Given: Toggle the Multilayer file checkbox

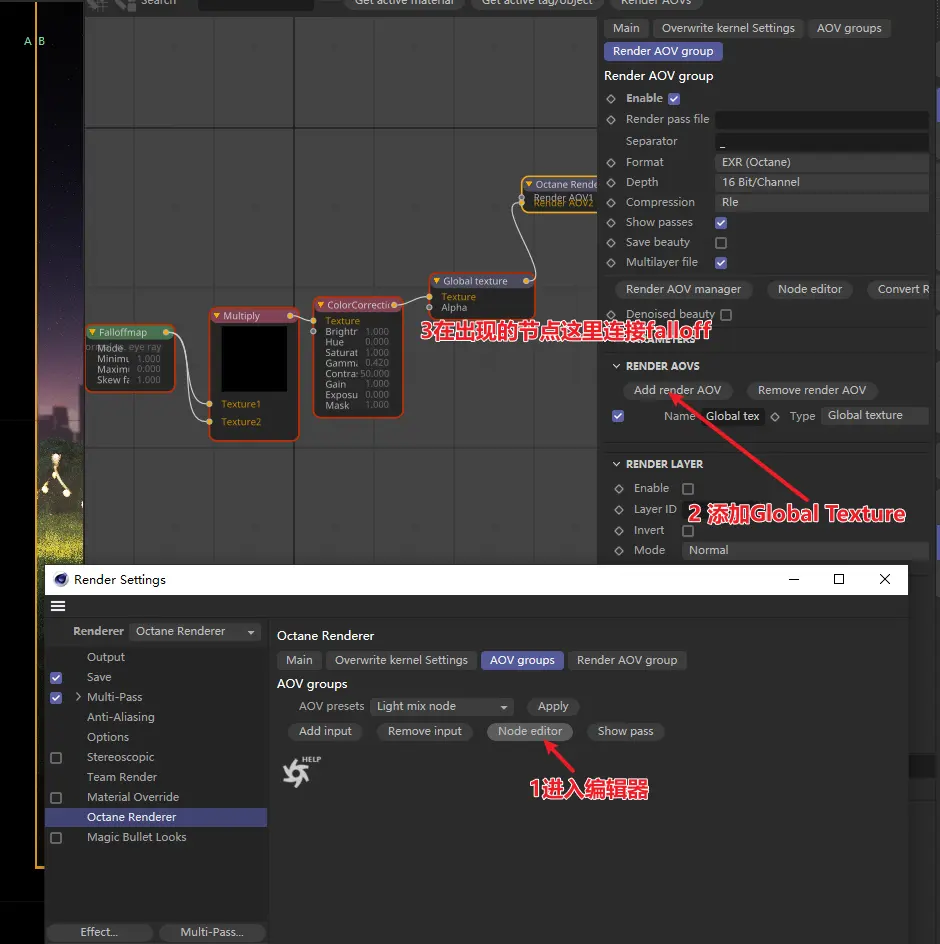Looking at the screenshot, I should coord(721,262).
